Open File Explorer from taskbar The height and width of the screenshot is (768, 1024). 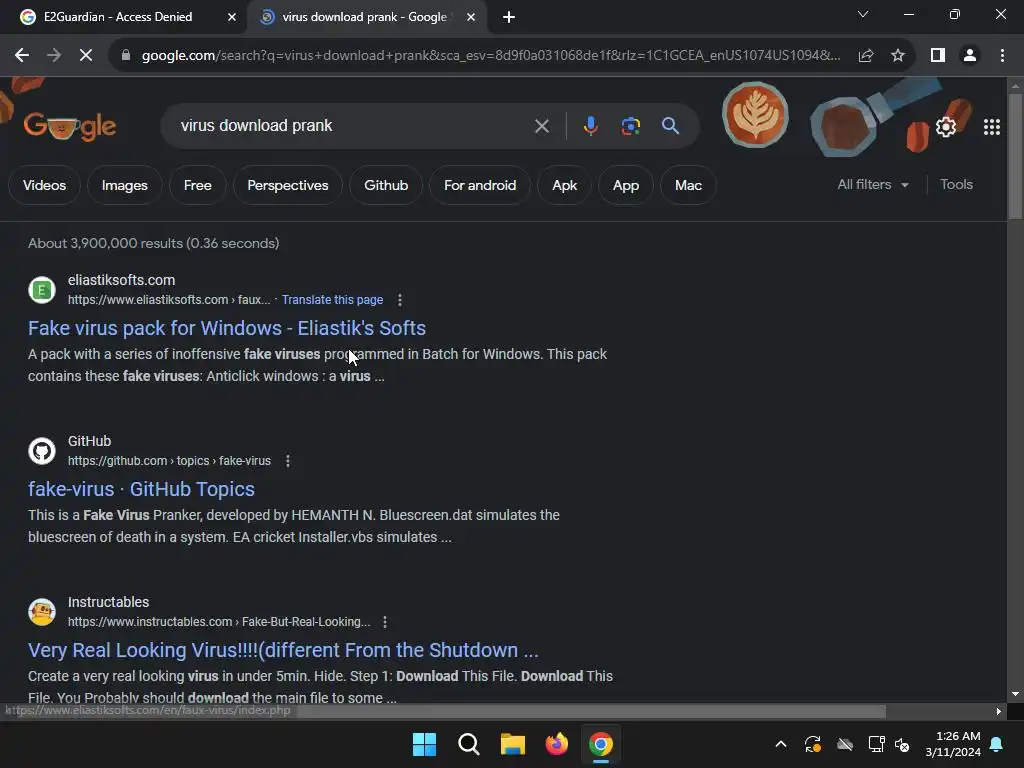point(513,744)
